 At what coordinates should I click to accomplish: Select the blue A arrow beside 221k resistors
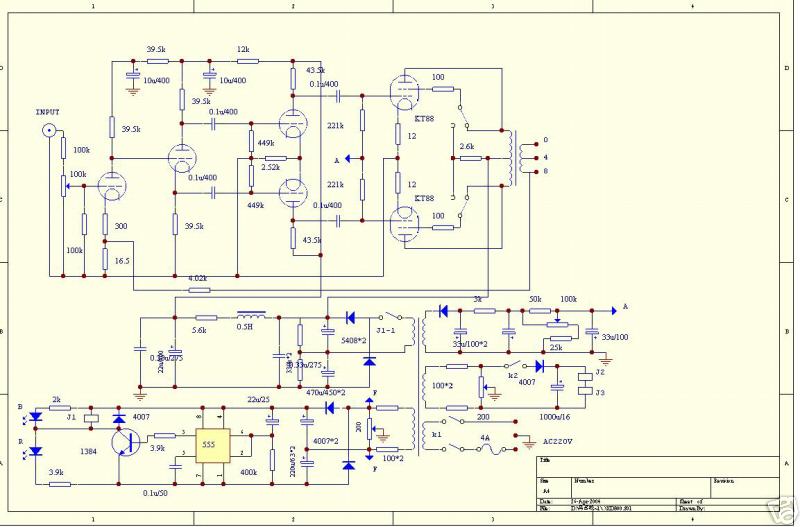pyautogui.click(x=348, y=159)
